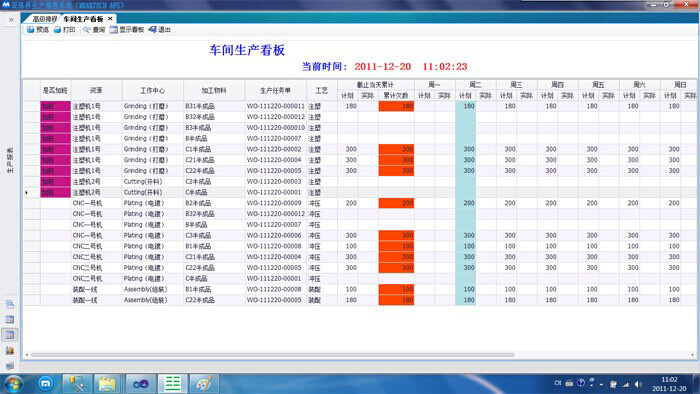Click the B3半成品 material cell
The height and width of the screenshot is (394, 700).
[214, 128]
